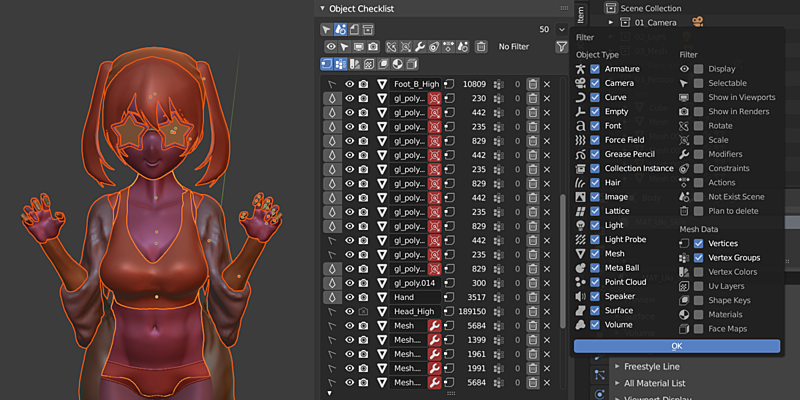Uncheck the Camera object type checkbox
This screenshot has width=800, height=400.
click(x=594, y=83)
